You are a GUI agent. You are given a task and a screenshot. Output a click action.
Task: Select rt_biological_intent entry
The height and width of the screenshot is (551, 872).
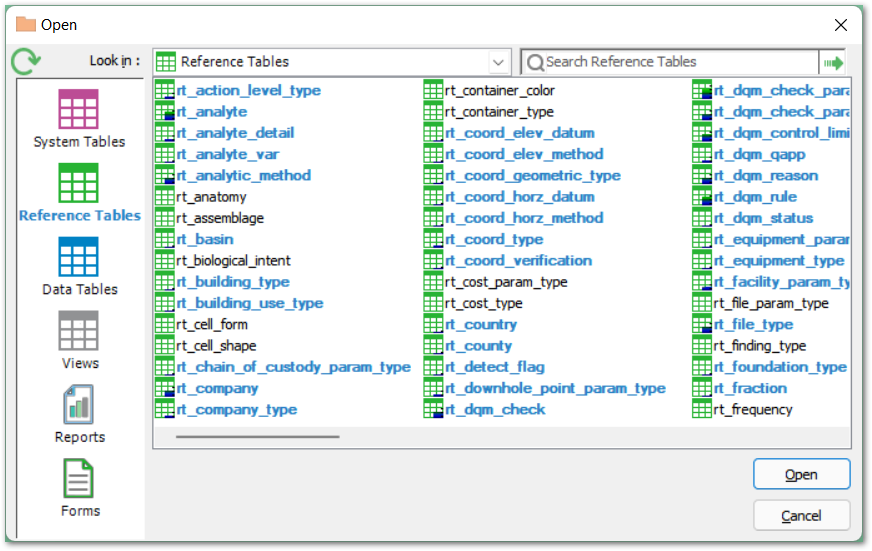(234, 260)
